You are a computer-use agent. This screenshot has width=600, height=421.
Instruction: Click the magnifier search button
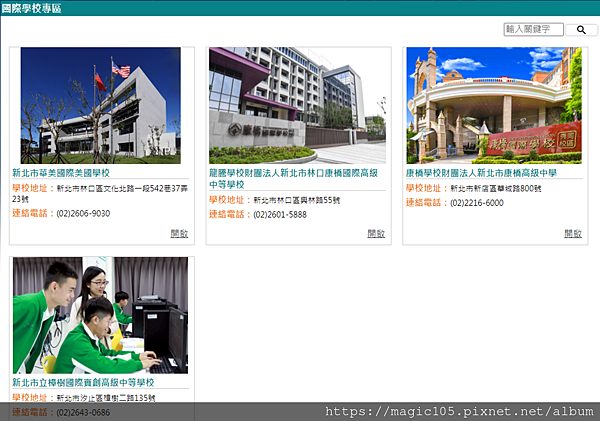(x=581, y=30)
